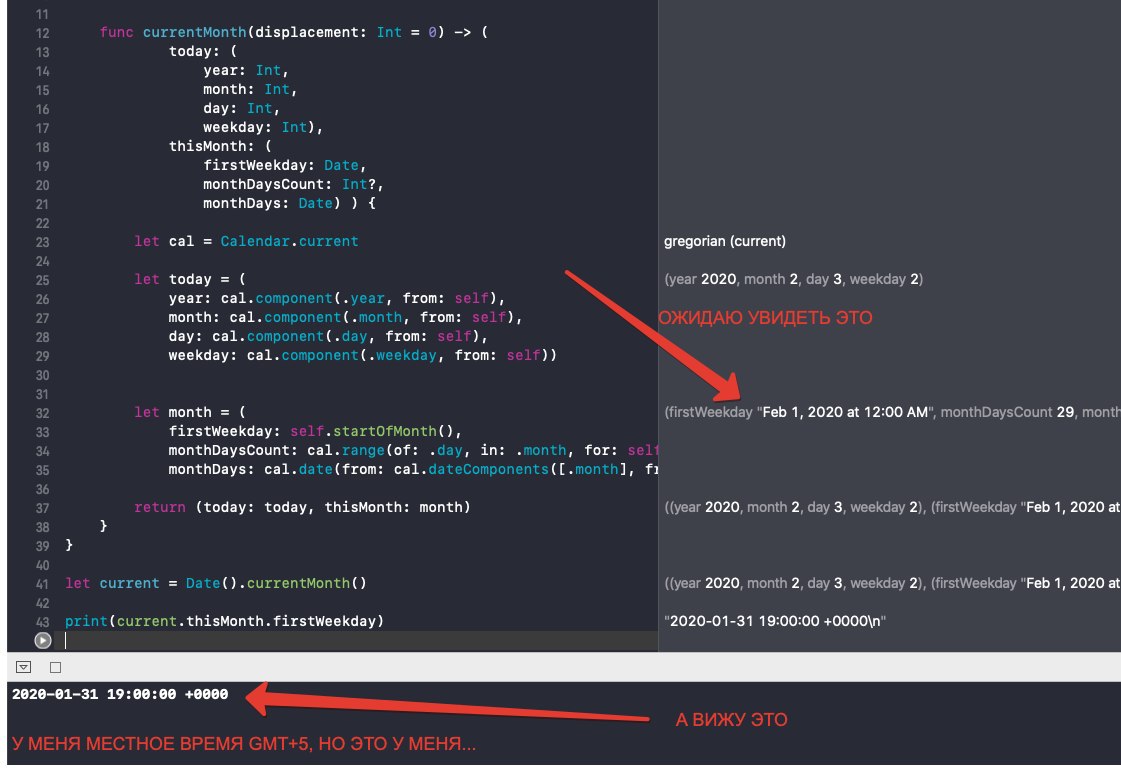Click sidebar result '"2020-01-31 19:00:00 +0000\n"'

[775, 621]
